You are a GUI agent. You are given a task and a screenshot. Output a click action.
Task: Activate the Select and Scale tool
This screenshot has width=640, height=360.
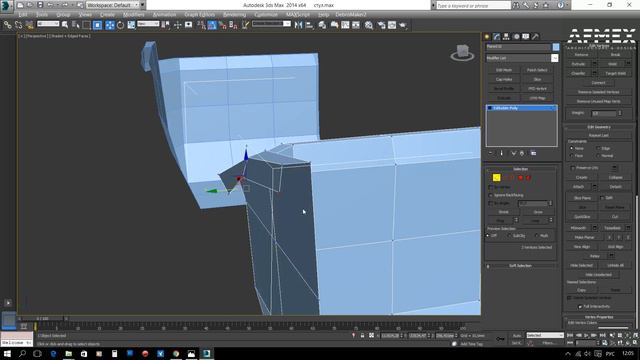pyautogui.click(x=131, y=25)
